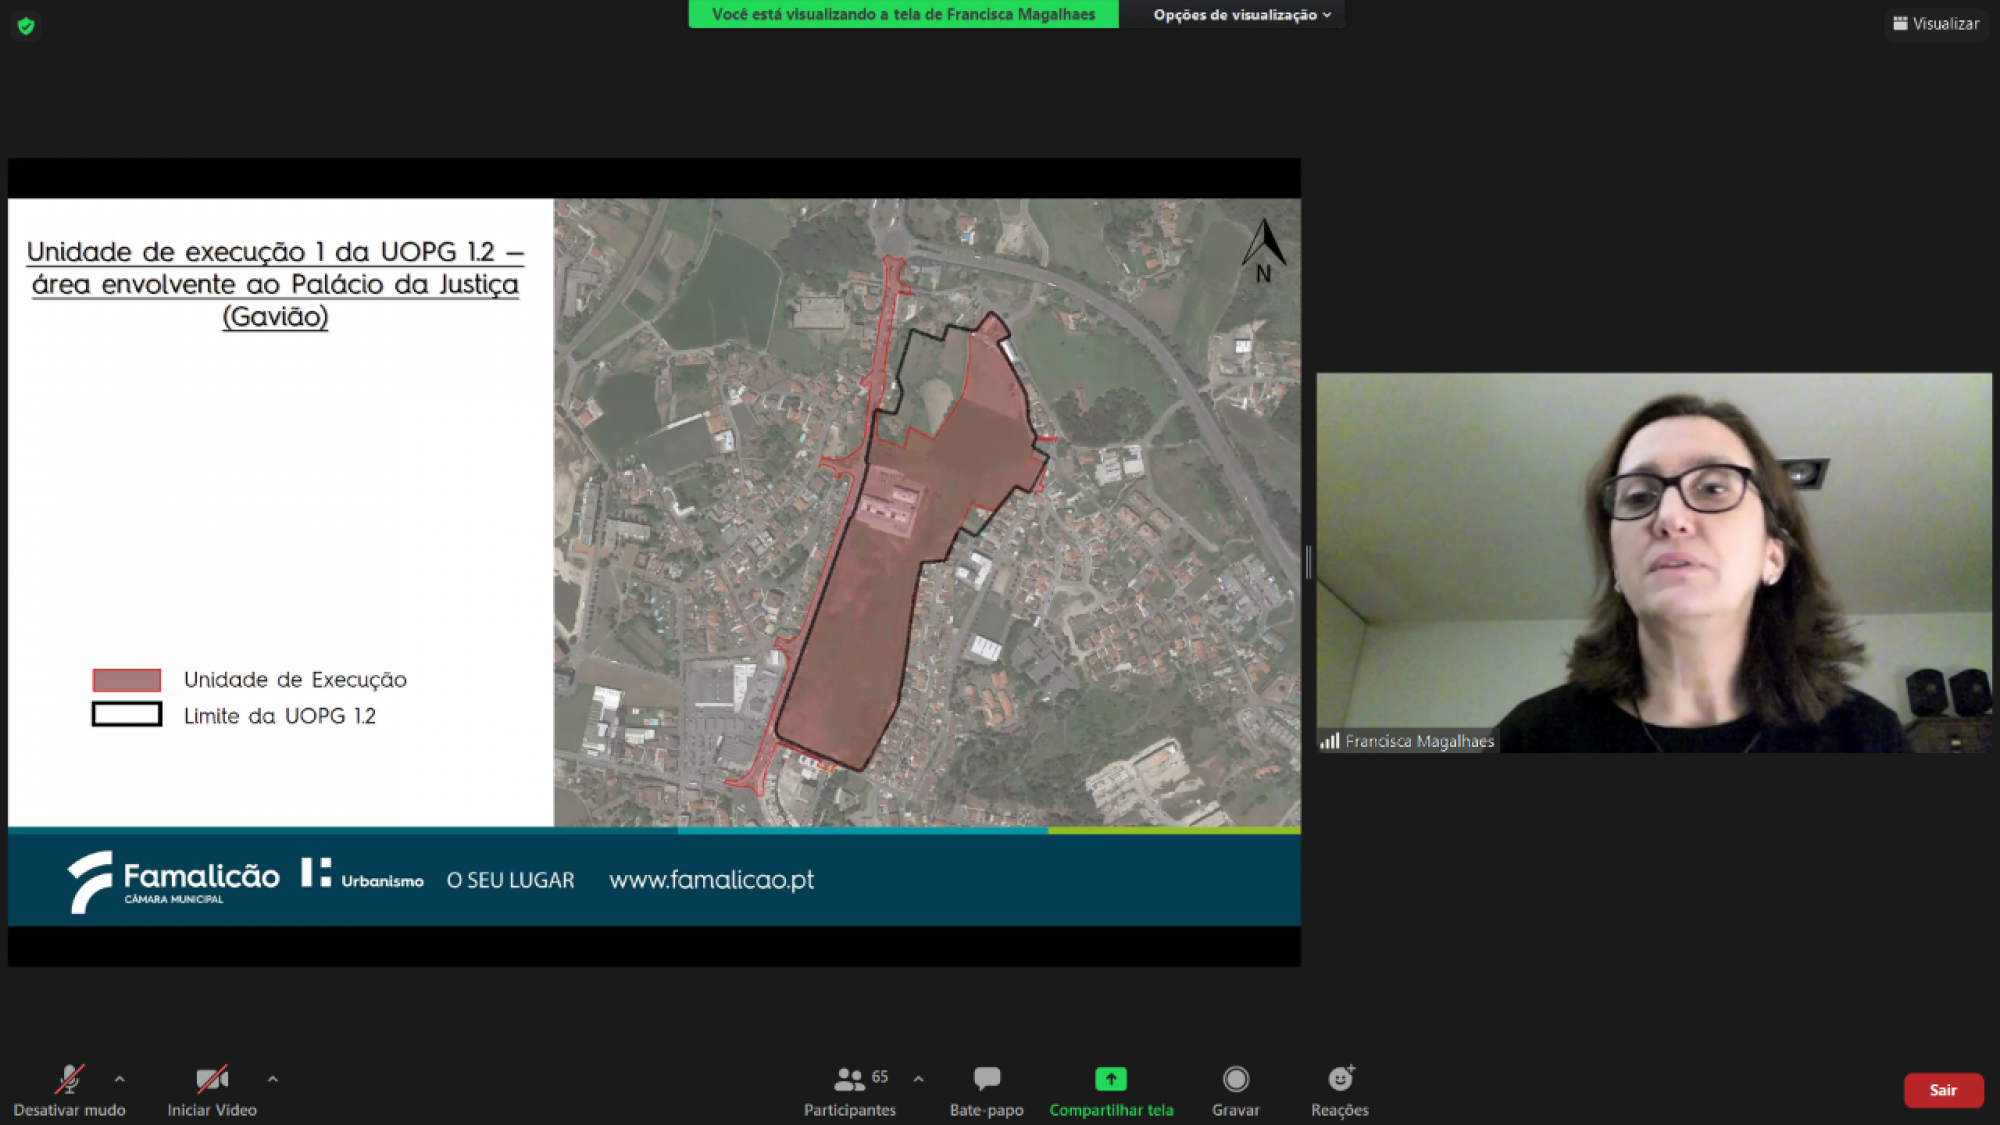Click the green encryption shield icon

click(26, 26)
